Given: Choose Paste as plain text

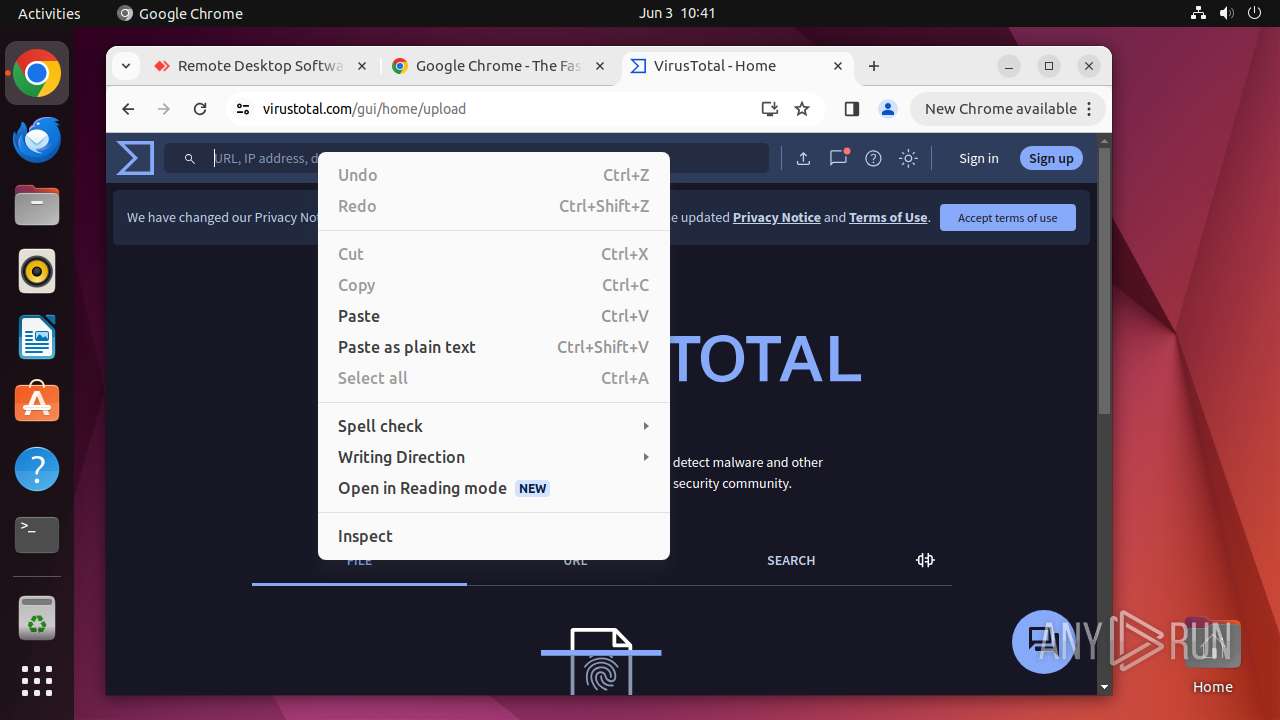Looking at the screenshot, I should click(x=493, y=347).
